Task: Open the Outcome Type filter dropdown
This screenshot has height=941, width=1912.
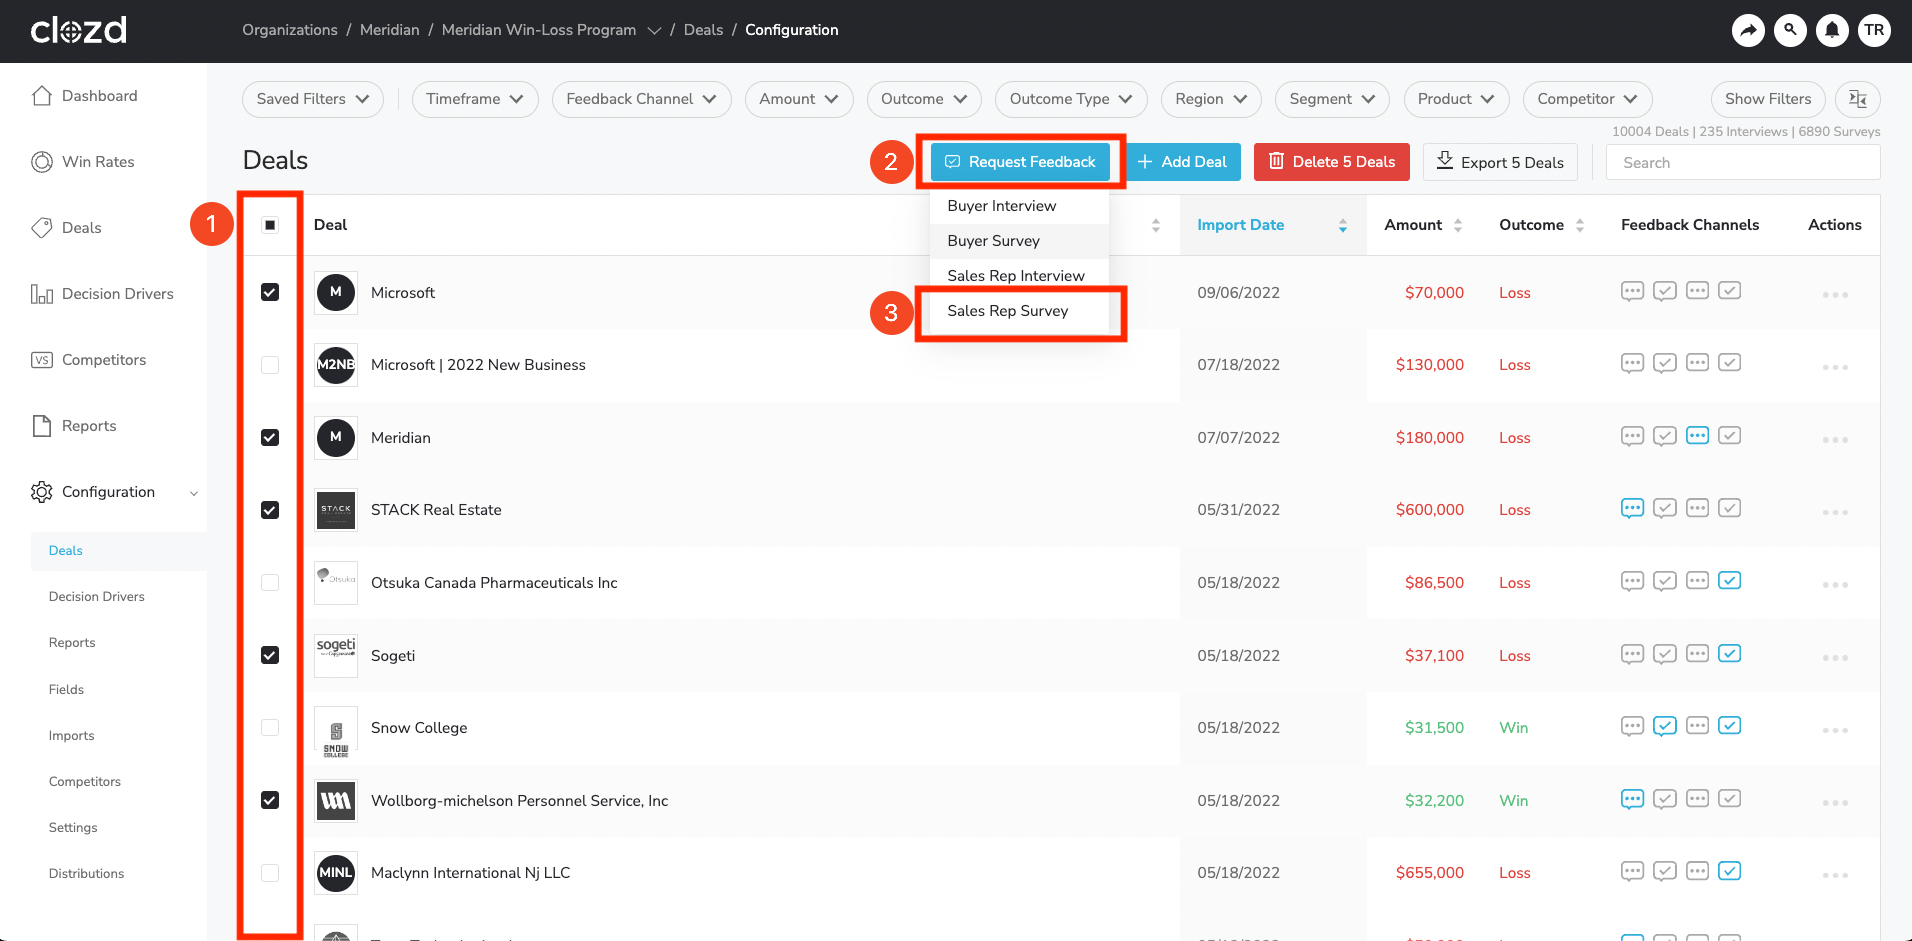Action: [1071, 99]
